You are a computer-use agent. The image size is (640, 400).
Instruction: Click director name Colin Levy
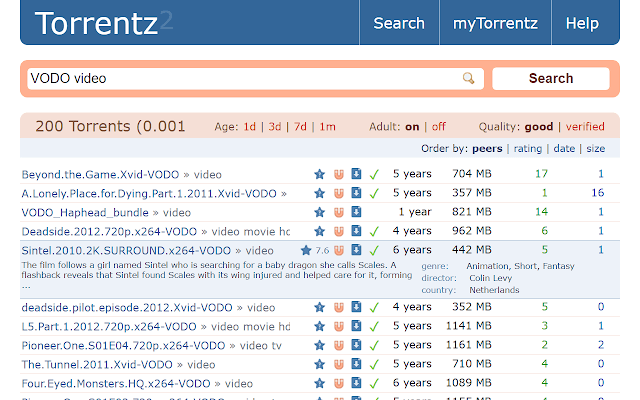[x=490, y=278]
